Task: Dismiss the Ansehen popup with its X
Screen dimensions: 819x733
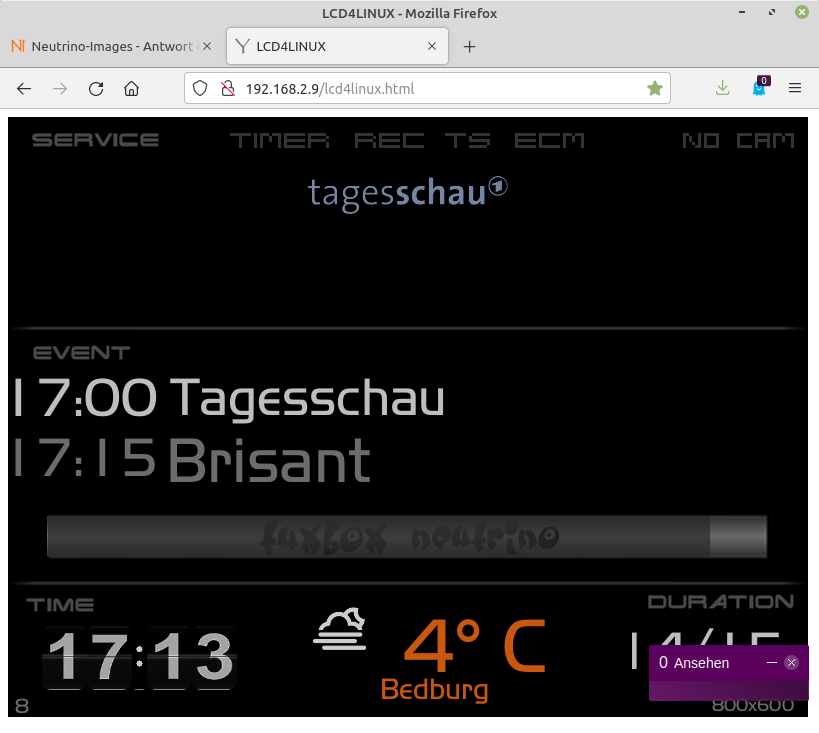Action: coord(792,663)
